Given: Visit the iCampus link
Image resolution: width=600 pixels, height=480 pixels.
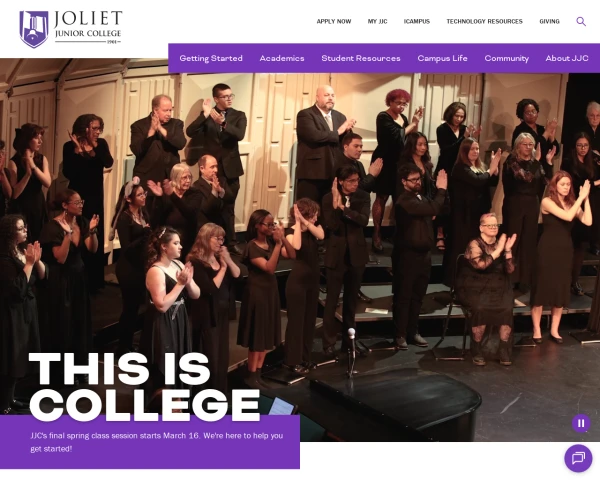Looking at the screenshot, I should (x=417, y=21).
